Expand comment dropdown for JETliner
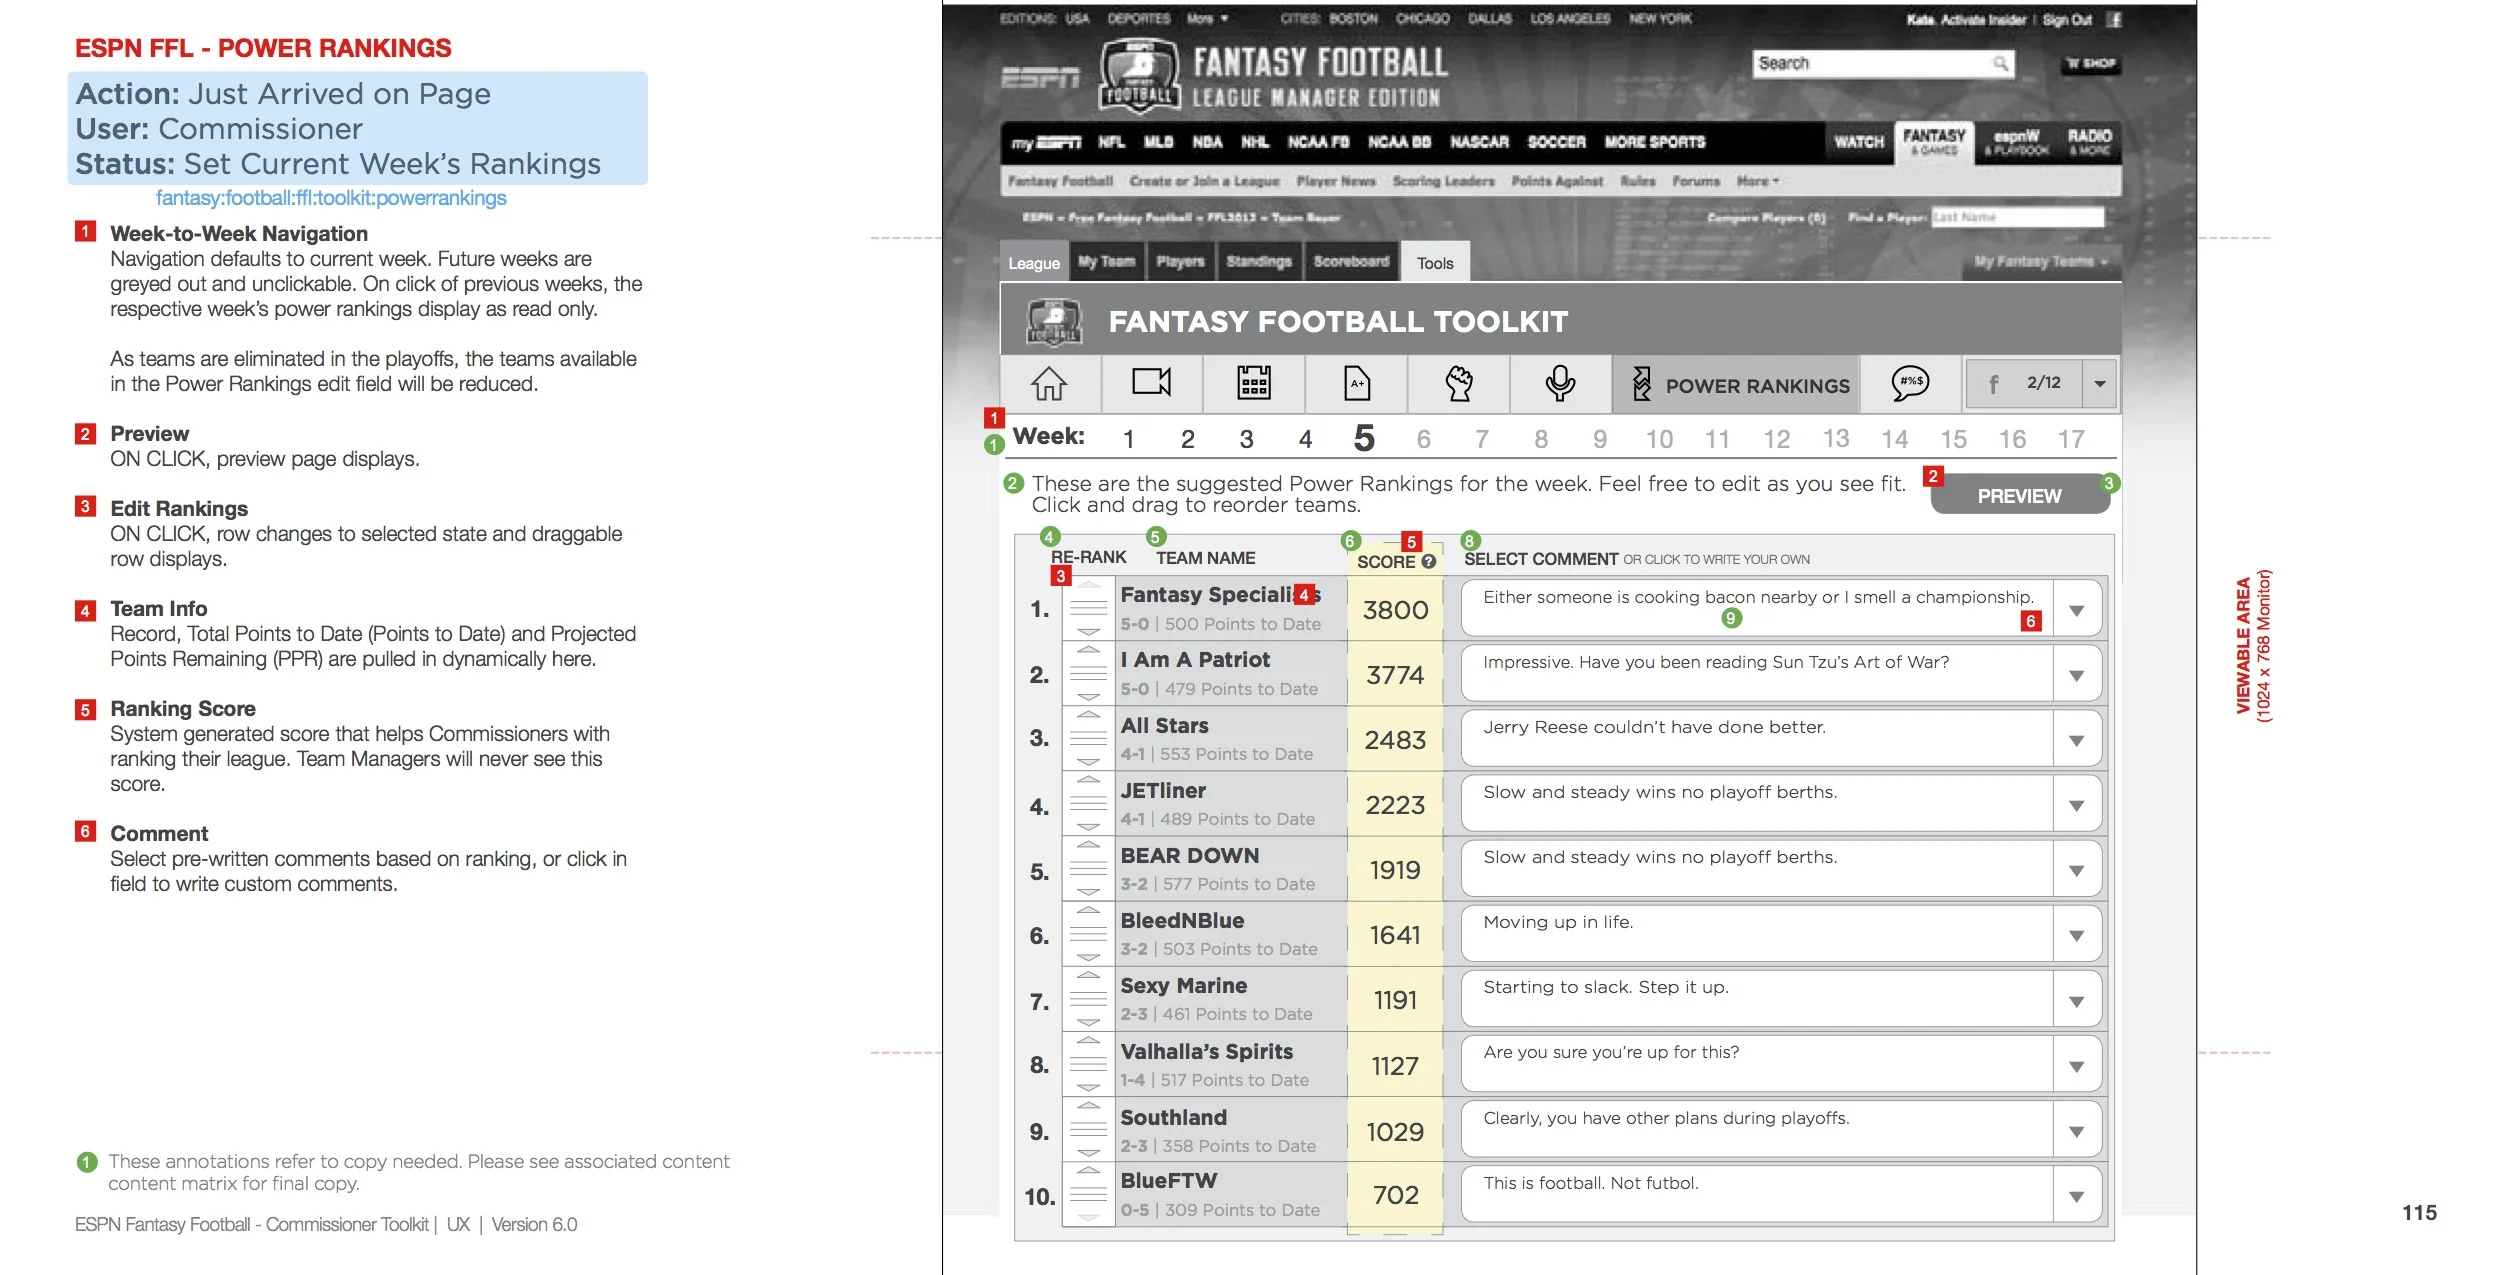 tap(2077, 805)
